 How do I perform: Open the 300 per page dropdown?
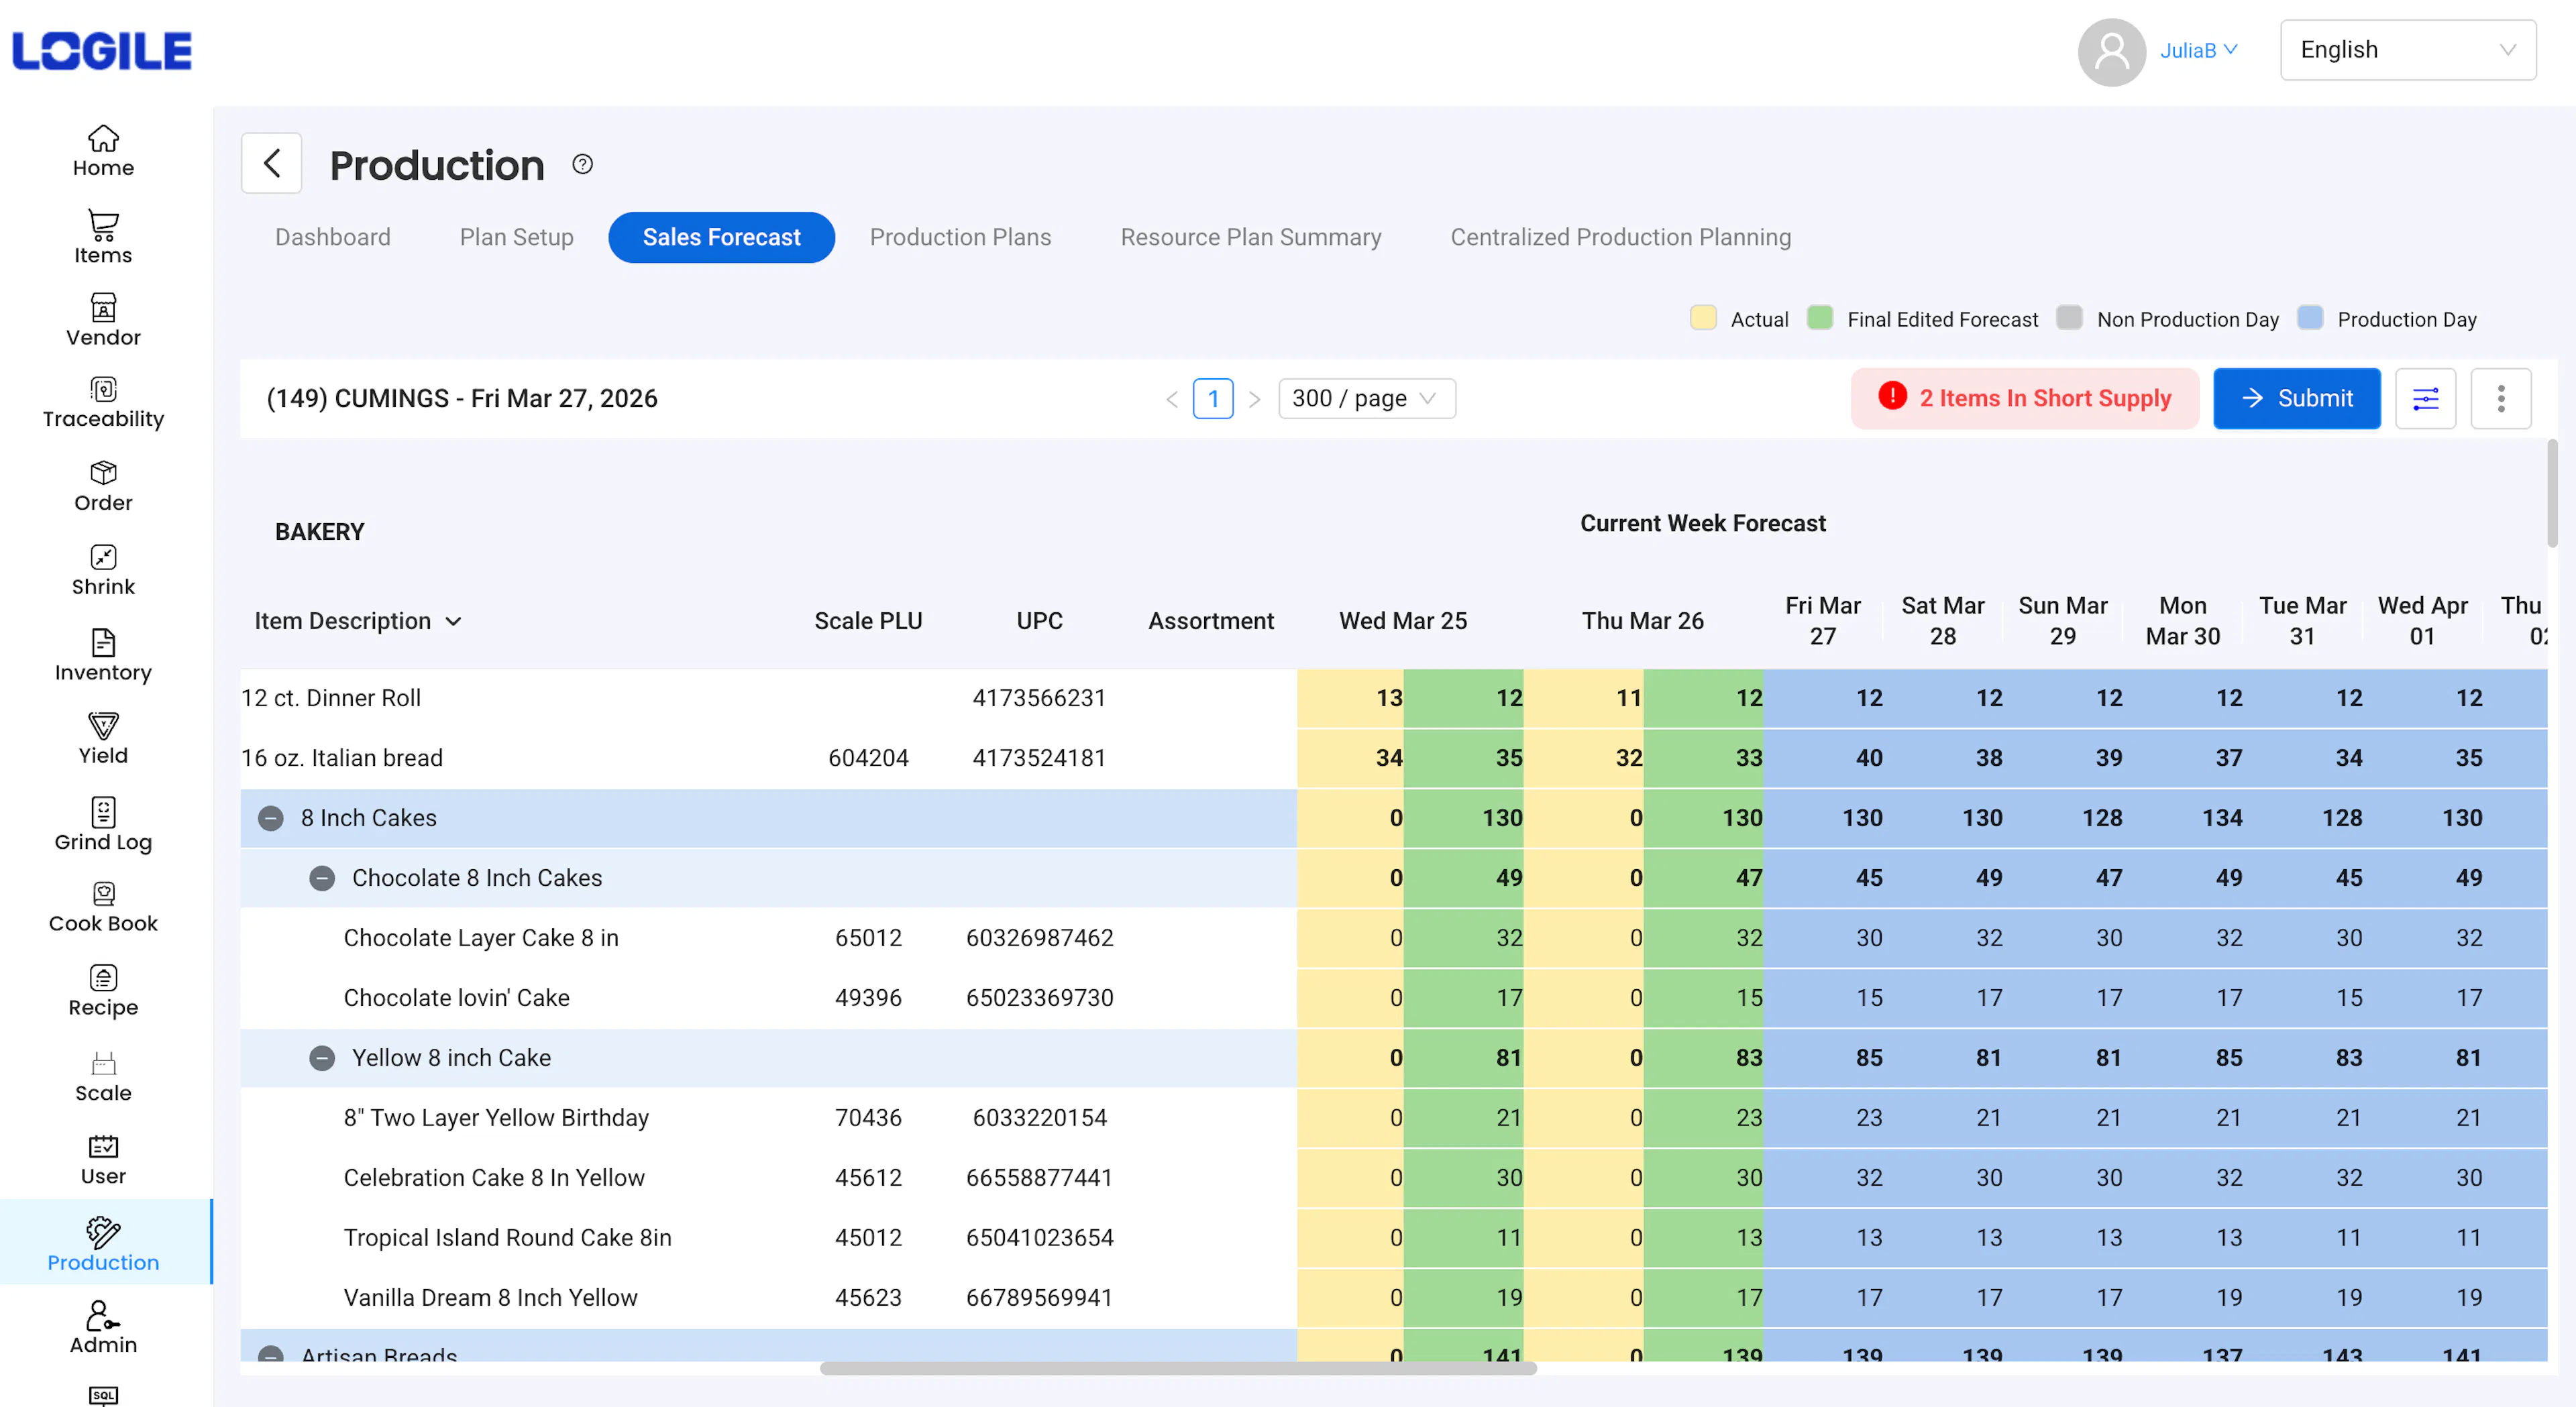[x=1366, y=398]
